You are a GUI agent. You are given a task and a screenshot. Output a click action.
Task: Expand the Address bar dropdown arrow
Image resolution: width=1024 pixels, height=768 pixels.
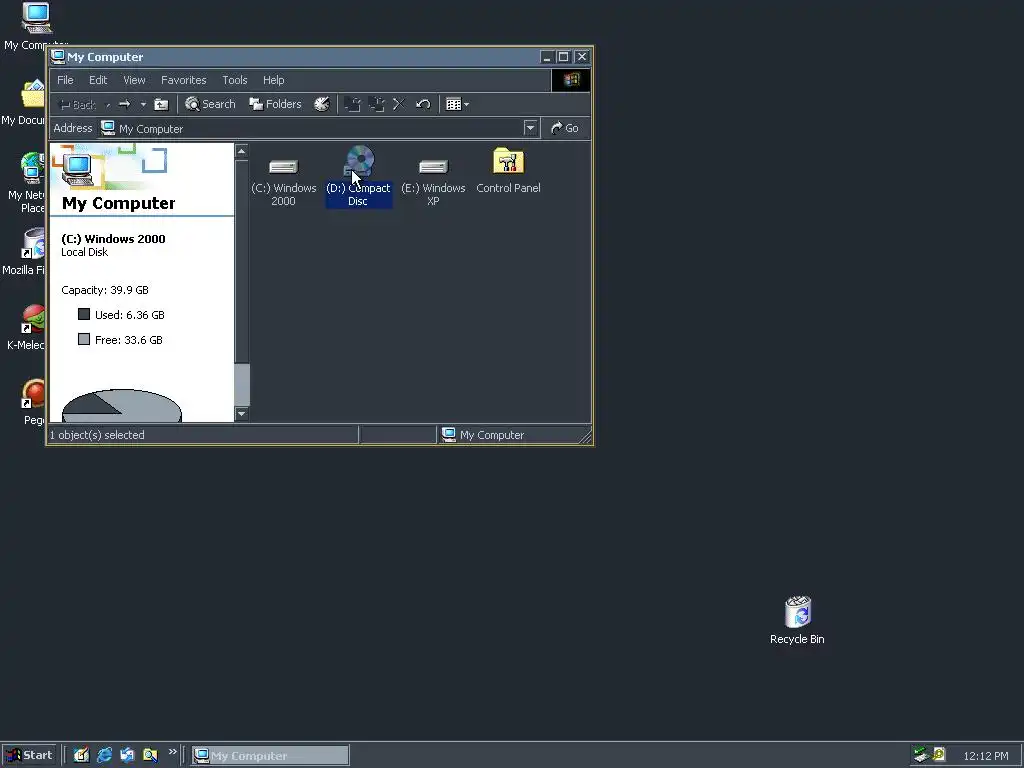point(530,128)
